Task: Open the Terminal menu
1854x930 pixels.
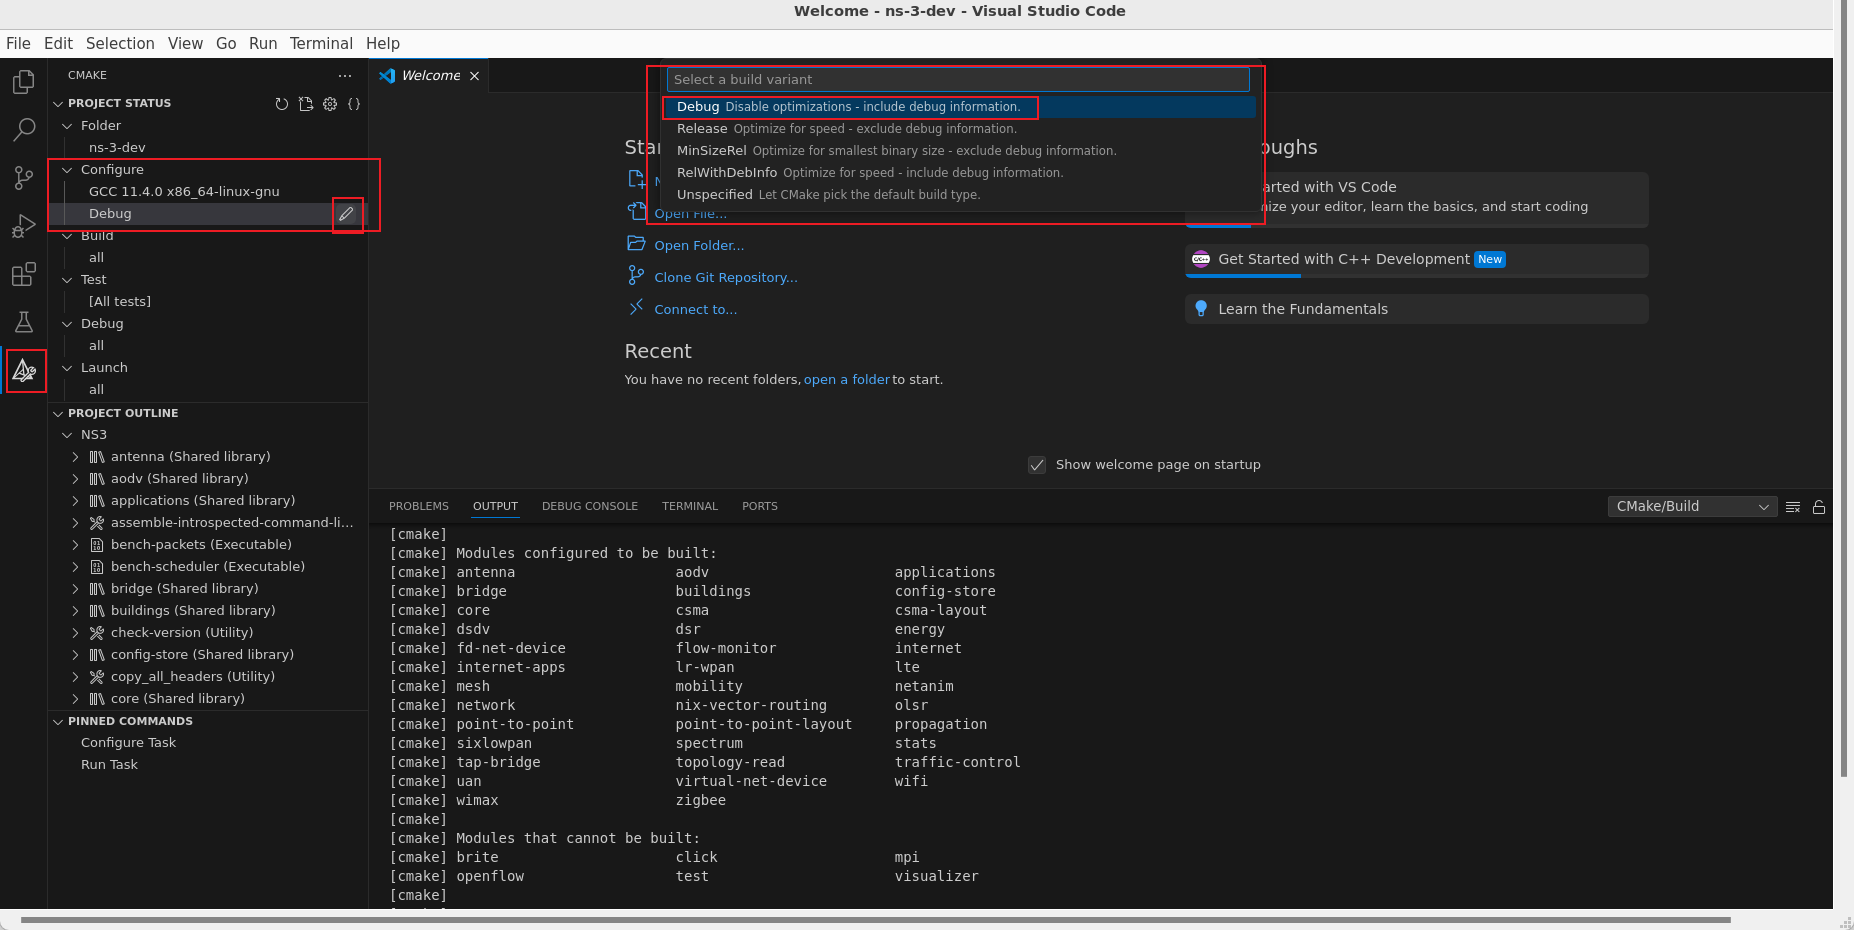Action: pos(321,44)
